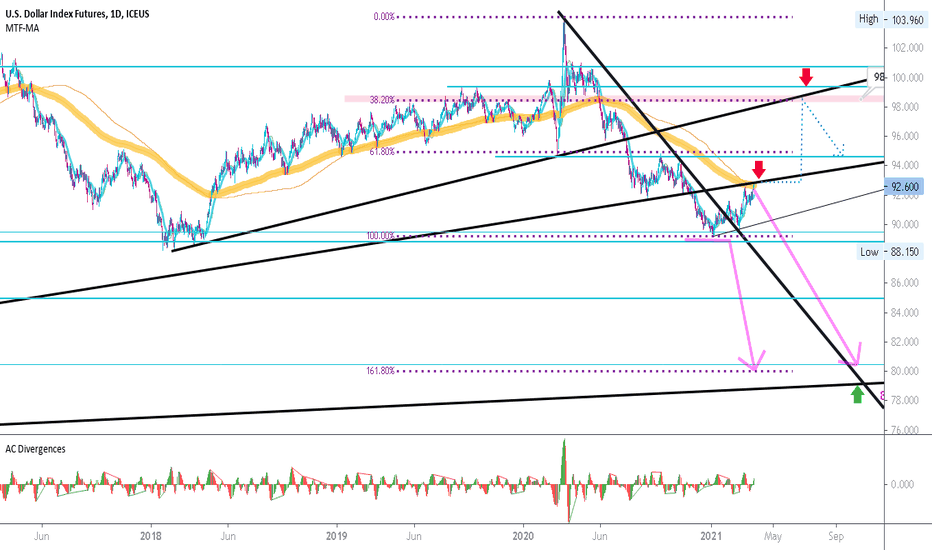932x550 pixels.
Task: Select the 92.600 current price tag
Action: pyautogui.click(x=904, y=187)
